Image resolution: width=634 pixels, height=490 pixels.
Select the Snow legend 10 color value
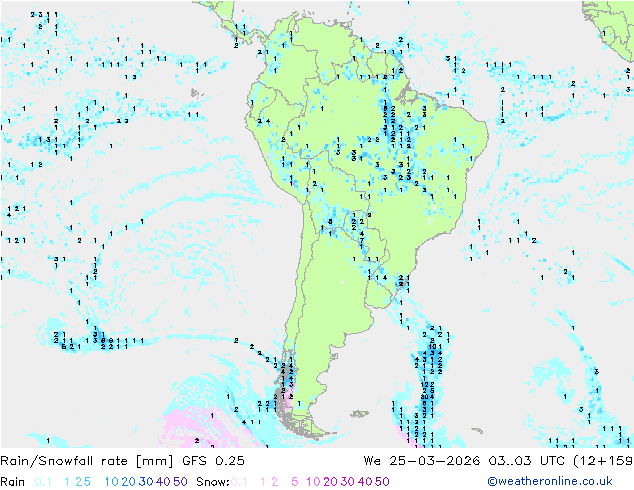(x=313, y=482)
